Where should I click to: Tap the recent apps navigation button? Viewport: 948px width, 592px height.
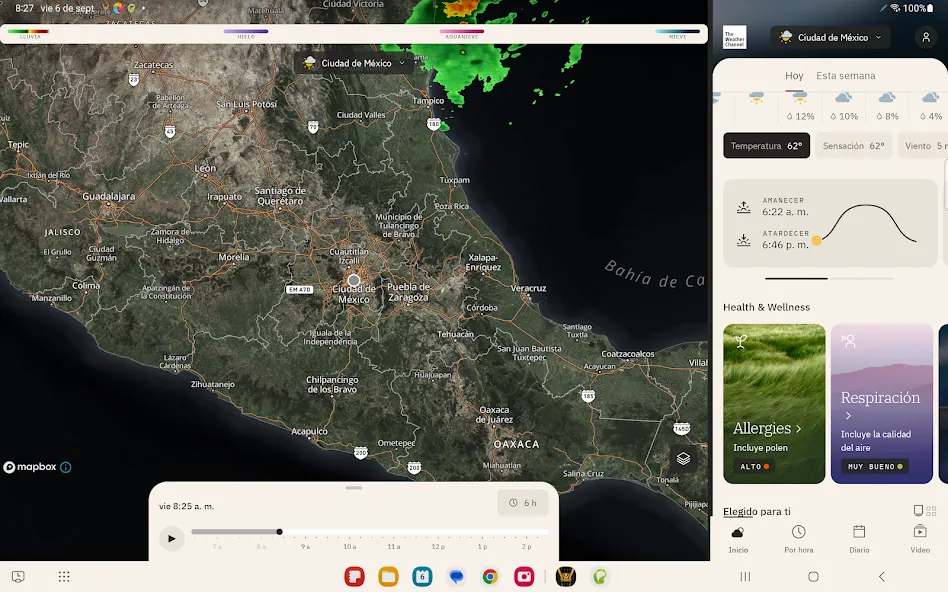point(745,576)
